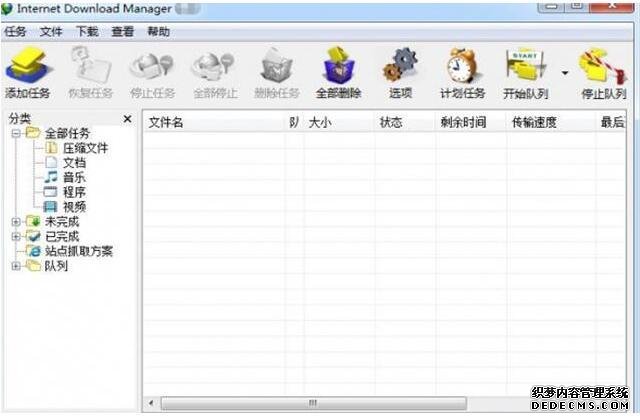
Task: Sort by 最后 column header
Action: [611, 122]
